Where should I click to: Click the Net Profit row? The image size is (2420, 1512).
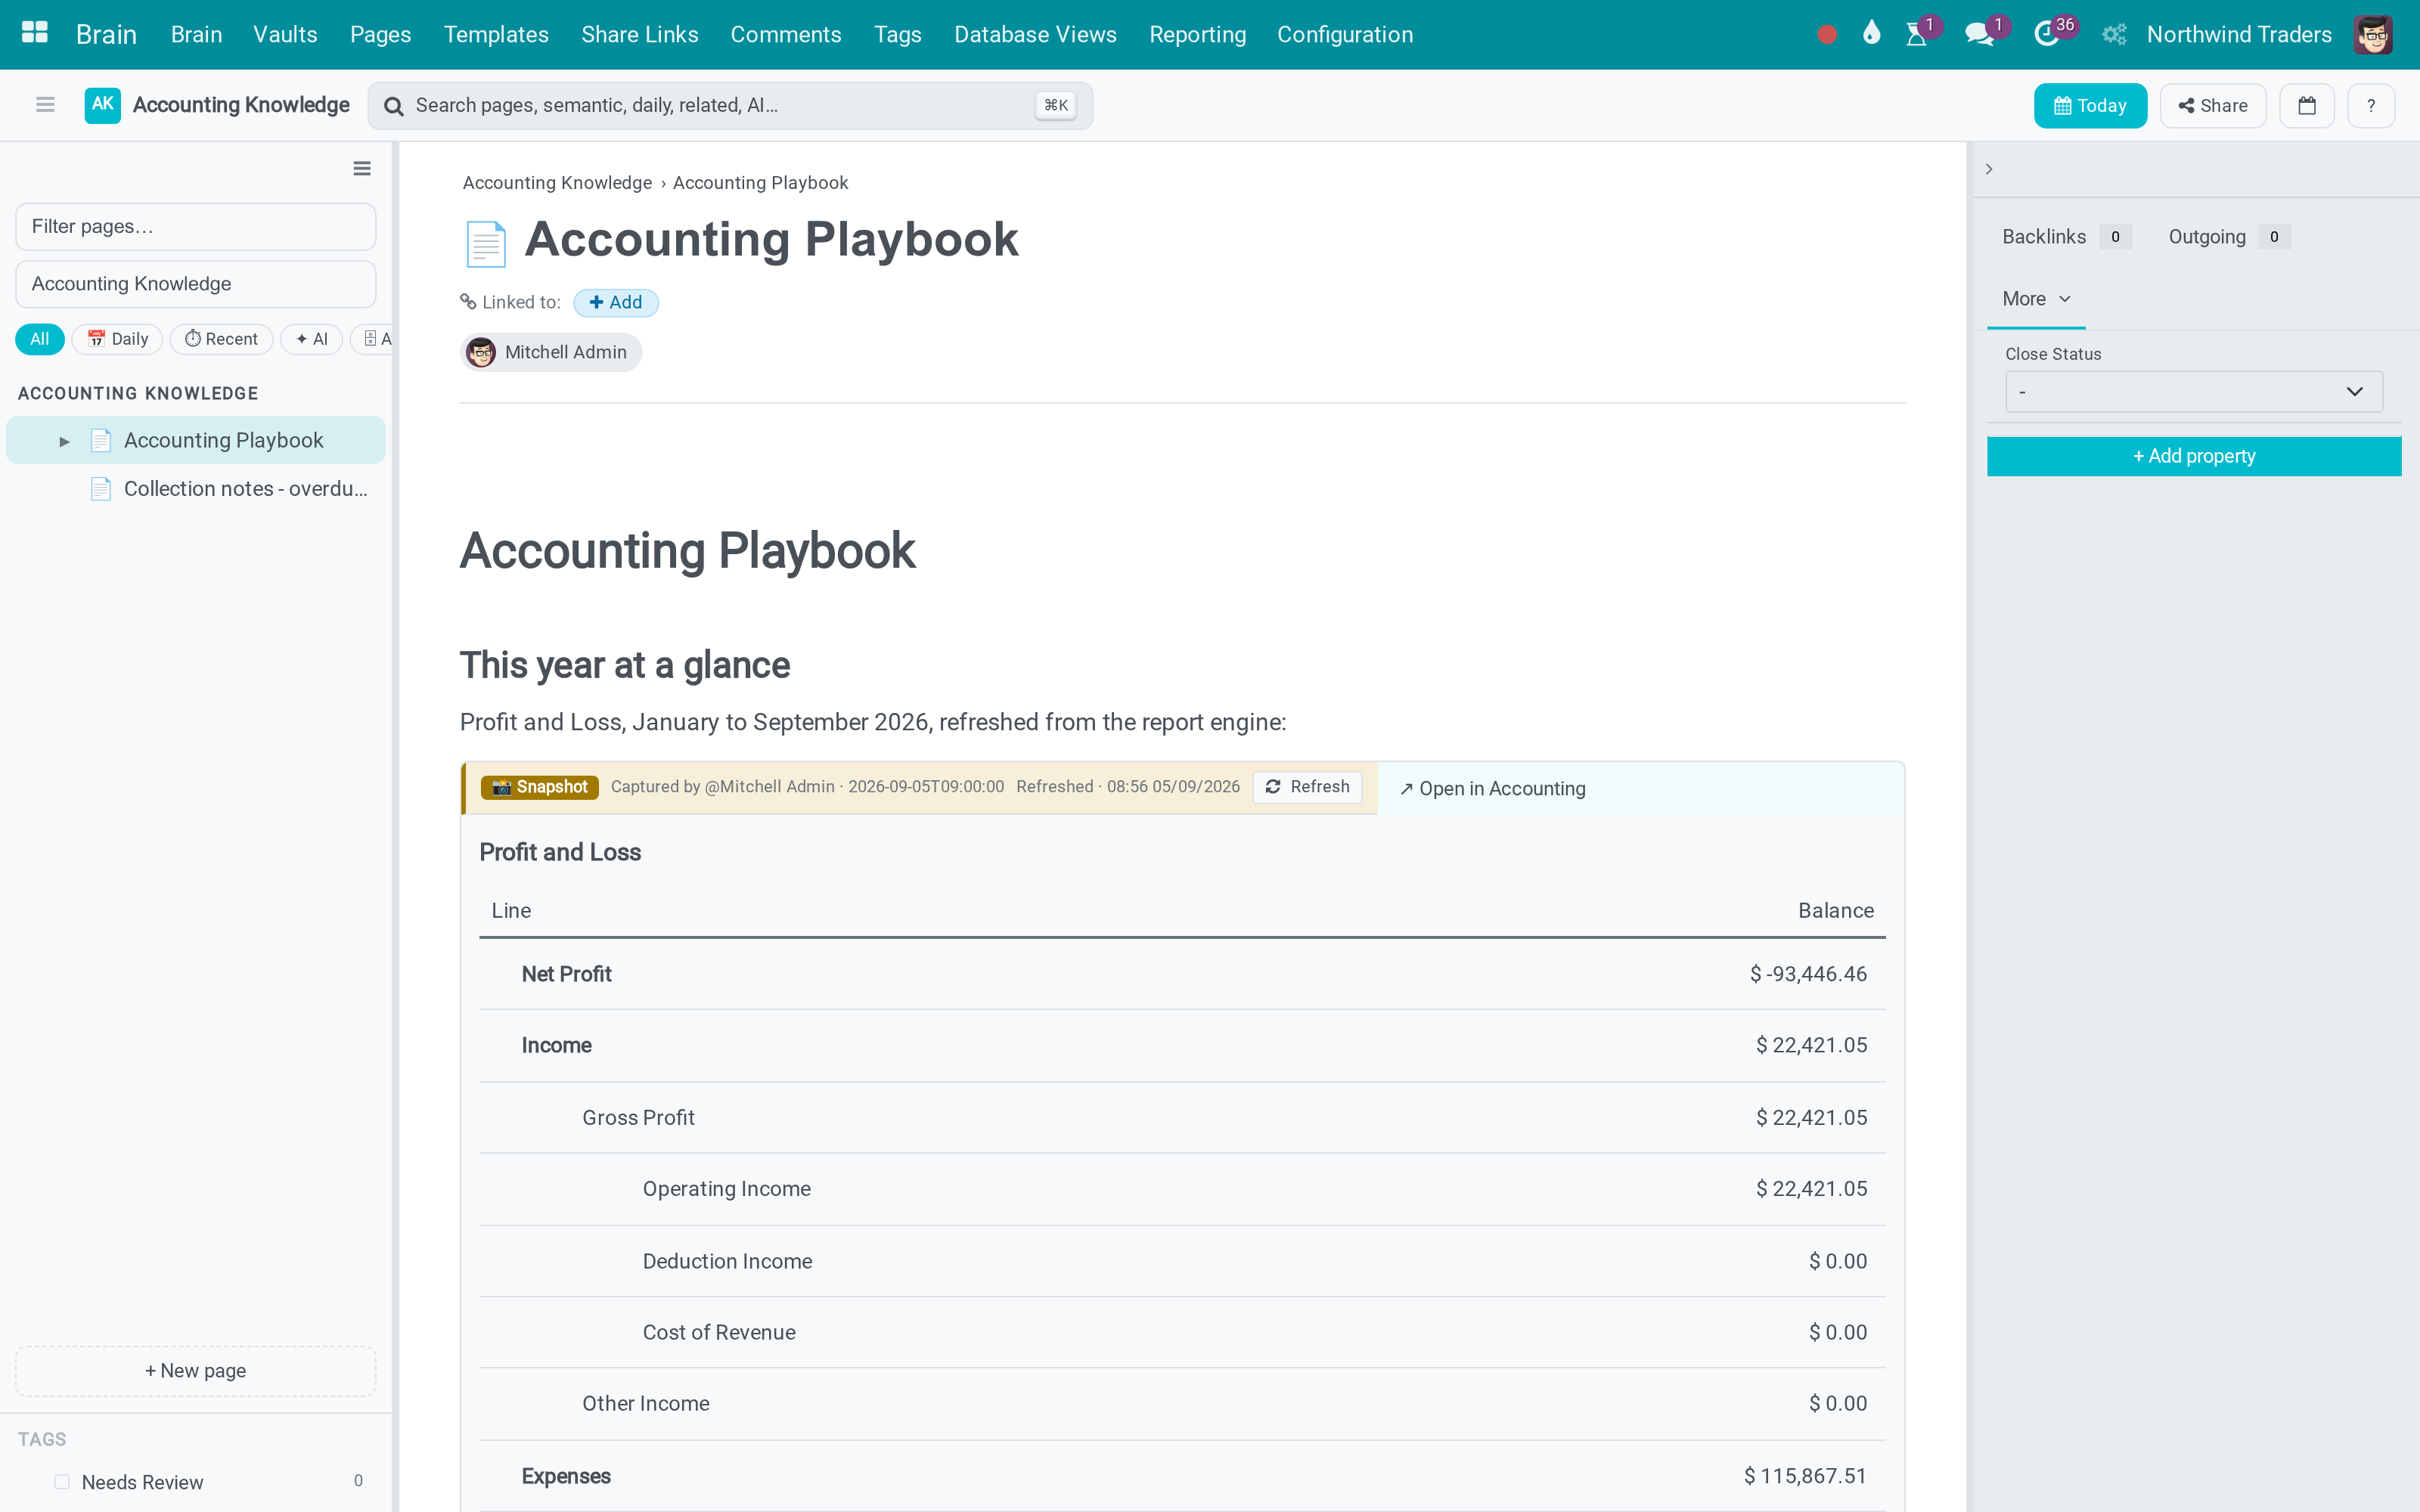click(1182, 974)
